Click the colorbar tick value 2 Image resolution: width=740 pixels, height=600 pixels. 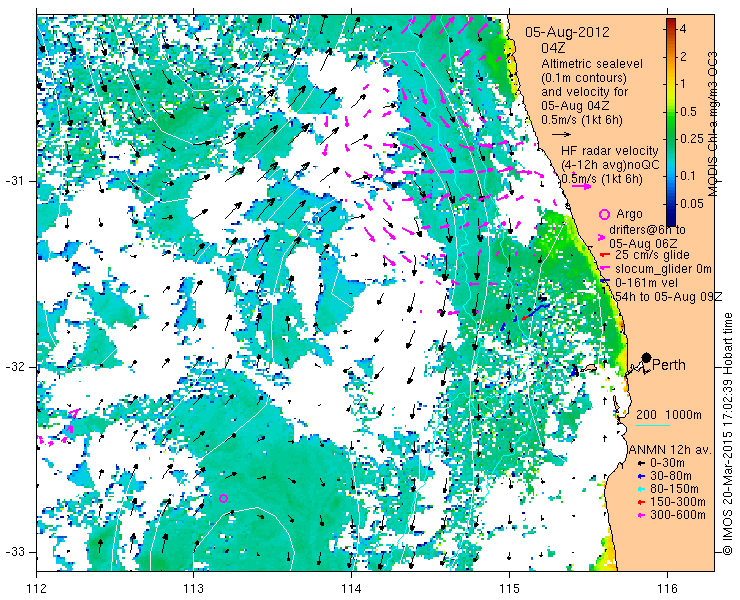pyautogui.click(x=683, y=57)
